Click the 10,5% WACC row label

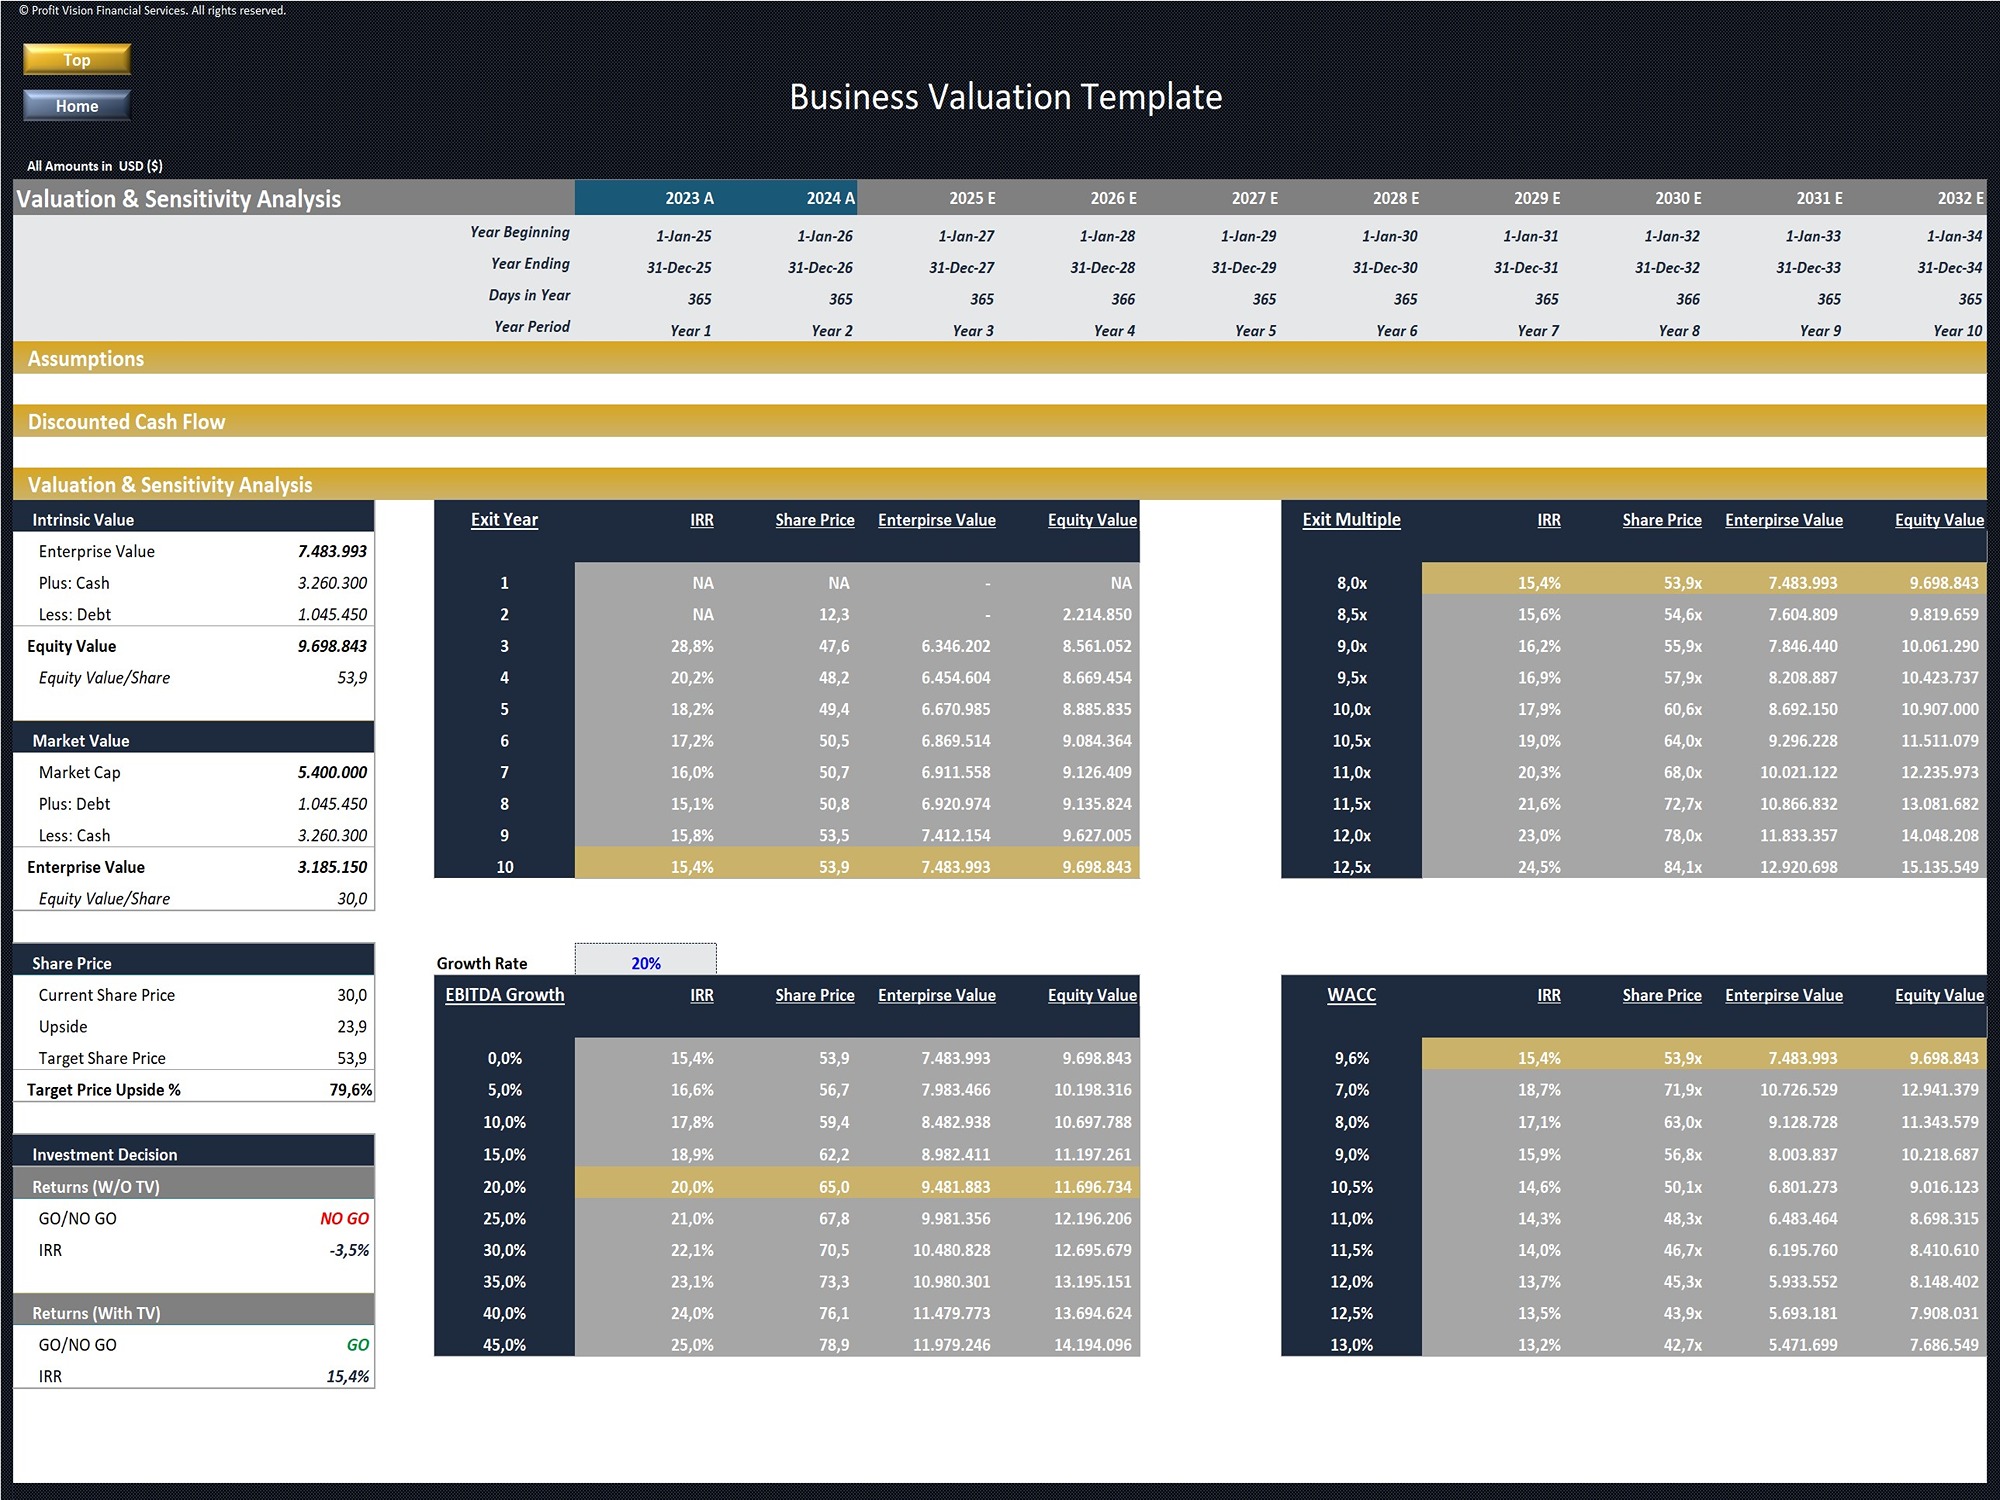[1351, 1187]
